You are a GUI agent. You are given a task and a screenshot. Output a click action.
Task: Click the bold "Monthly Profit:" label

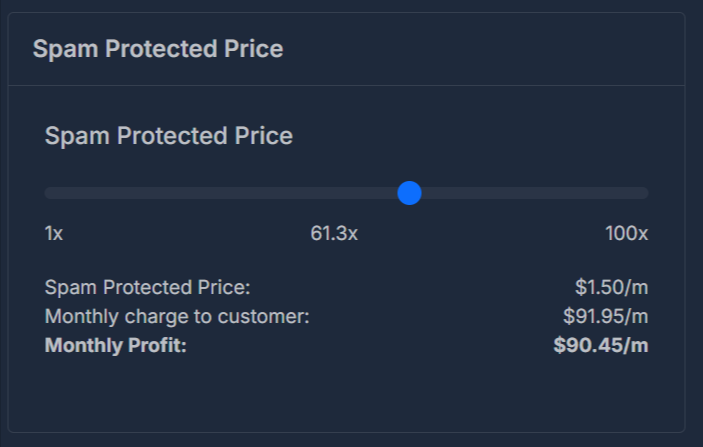tap(116, 346)
